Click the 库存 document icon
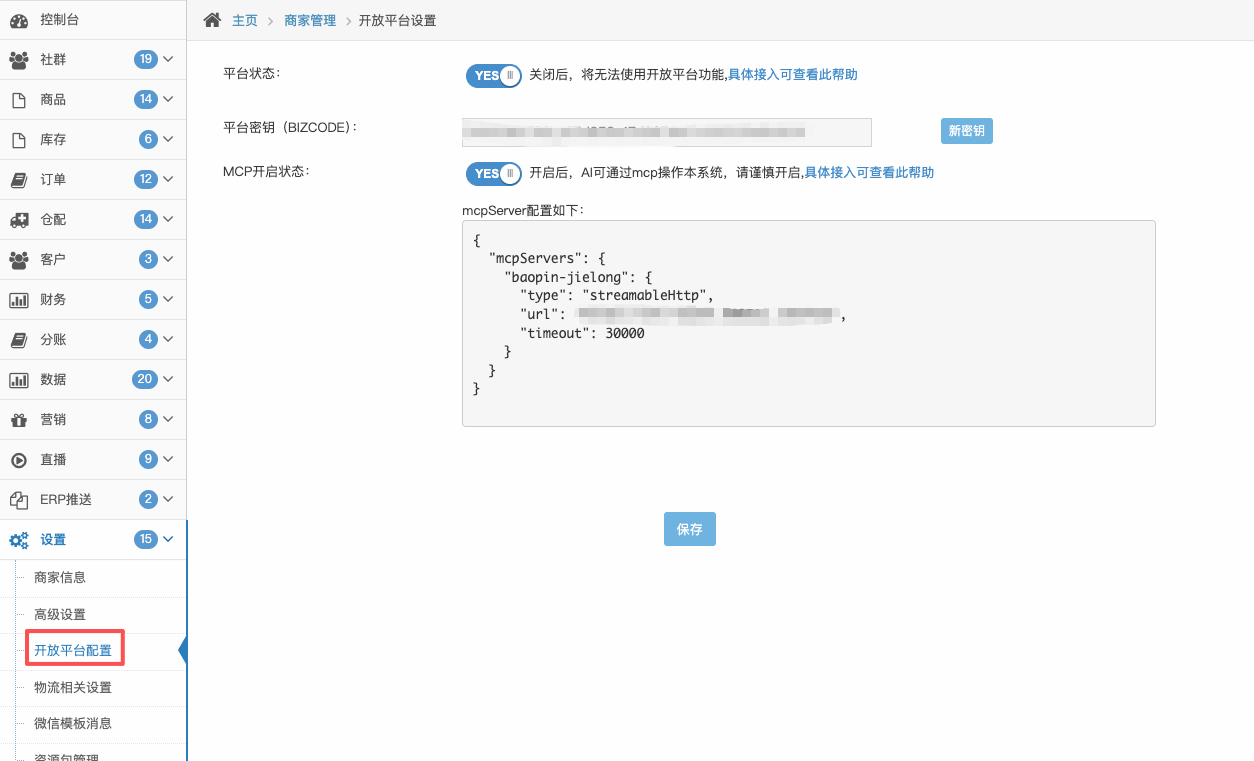The width and height of the screenshot is (1254, 761). tap(18, 140)
